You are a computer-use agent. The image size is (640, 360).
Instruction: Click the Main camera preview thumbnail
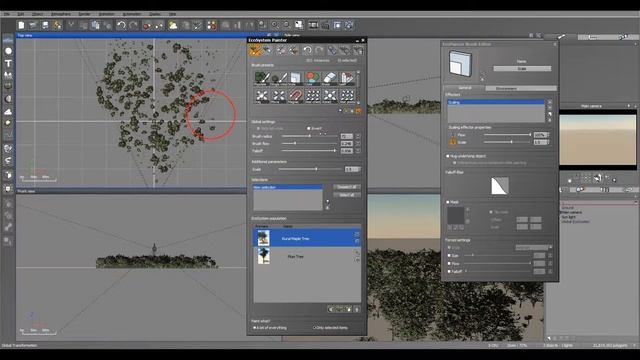(598, 140)
